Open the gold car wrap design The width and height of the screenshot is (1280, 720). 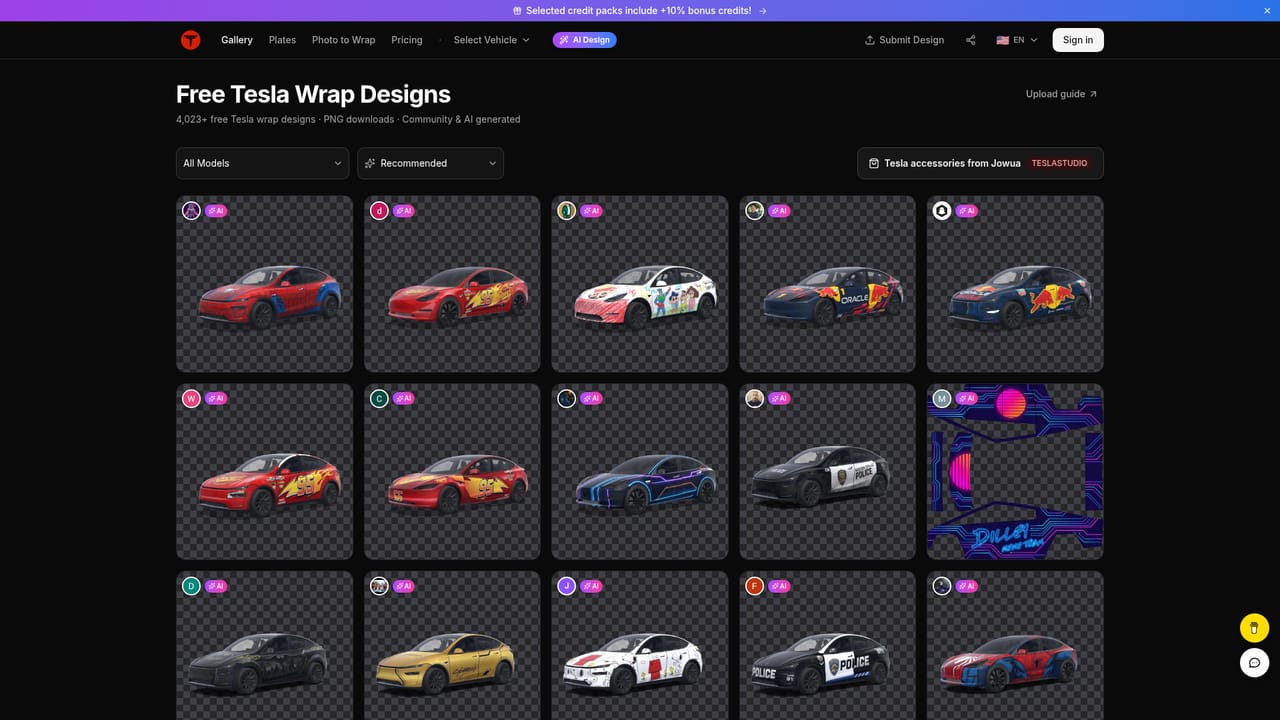tap(452, 646)
